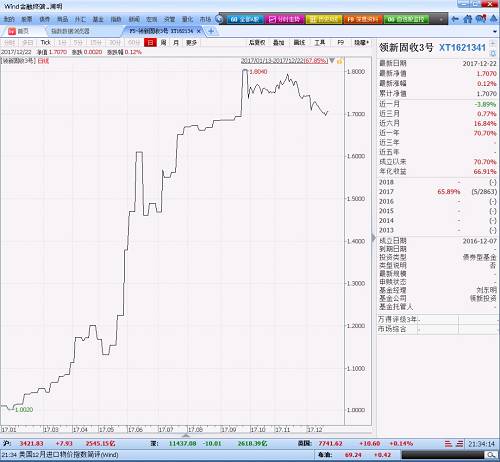Open the 宏观 menu
Screen dimensions: 500x462
pyautogui.click(x=151, y=20)
